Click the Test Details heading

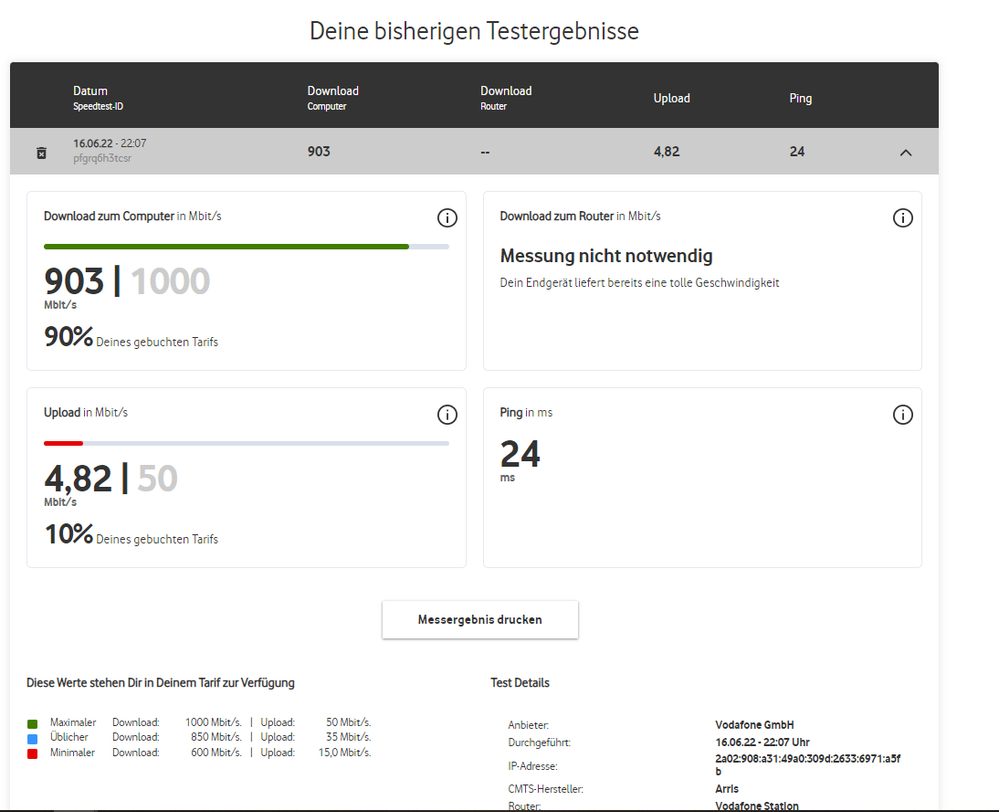[x=520, y=683]
